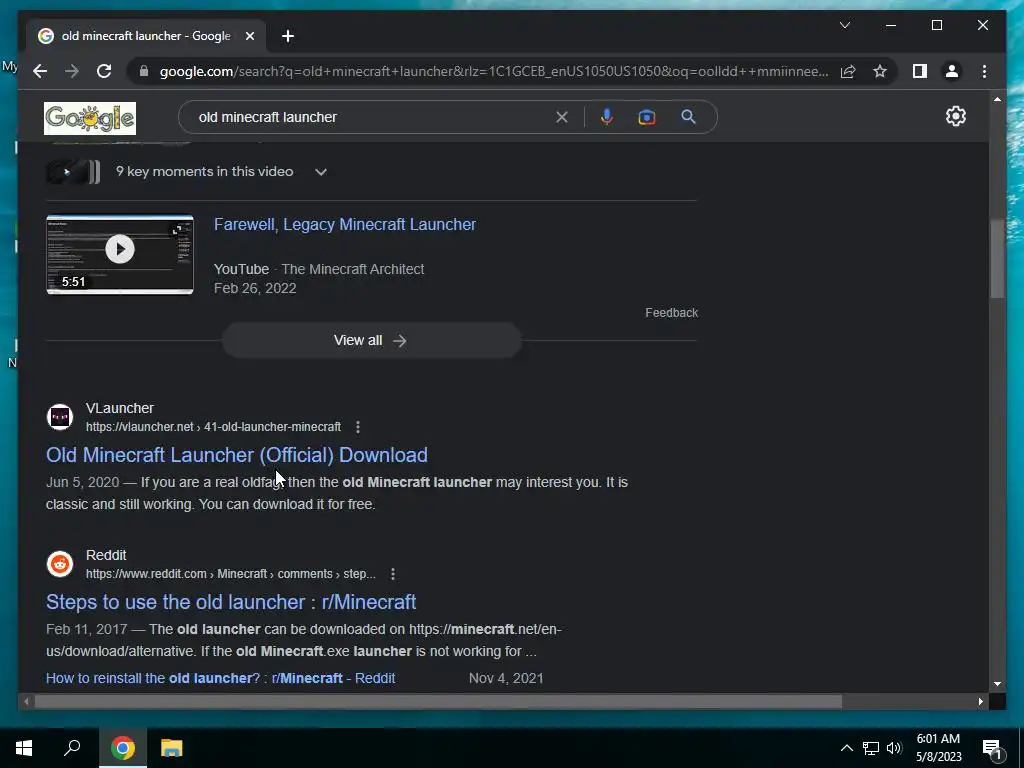Open the three-dot options beside the reddit.com URL
This screenshot has width=1024, height=768.
coord(392,574)
